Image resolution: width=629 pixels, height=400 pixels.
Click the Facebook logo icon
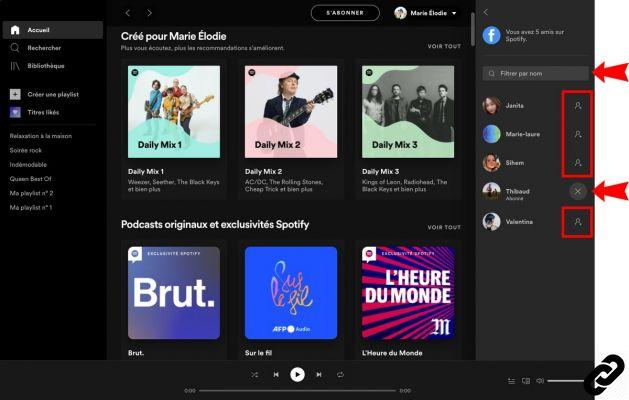pos(491,35)
